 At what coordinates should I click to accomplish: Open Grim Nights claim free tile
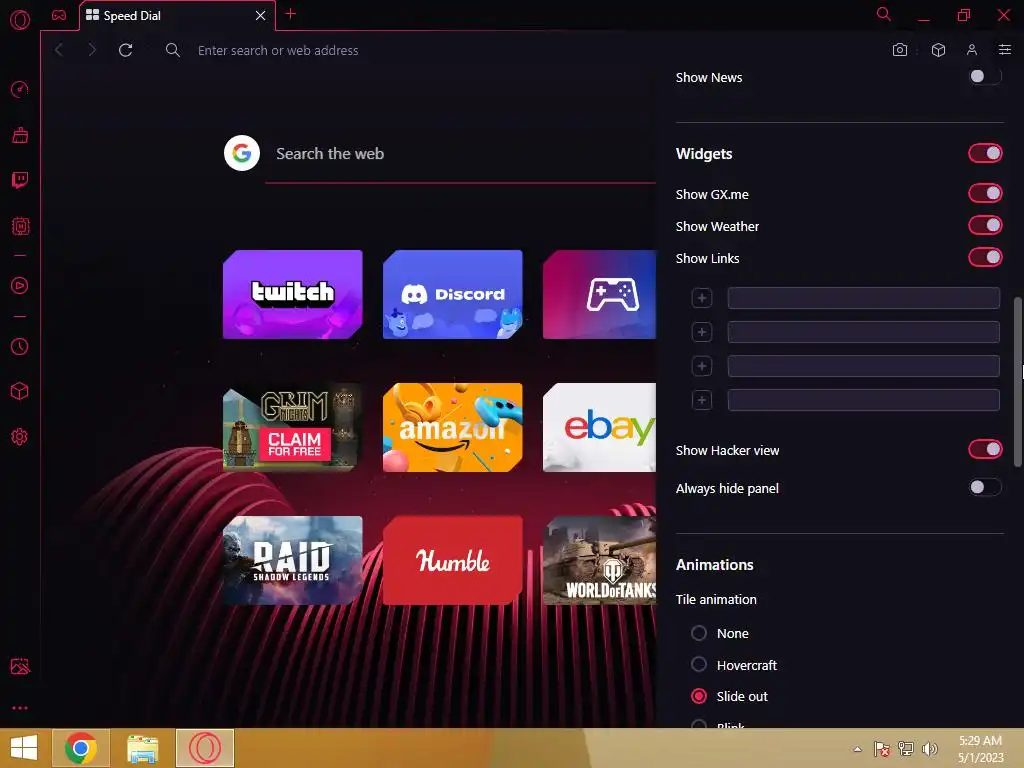[293, 427]
